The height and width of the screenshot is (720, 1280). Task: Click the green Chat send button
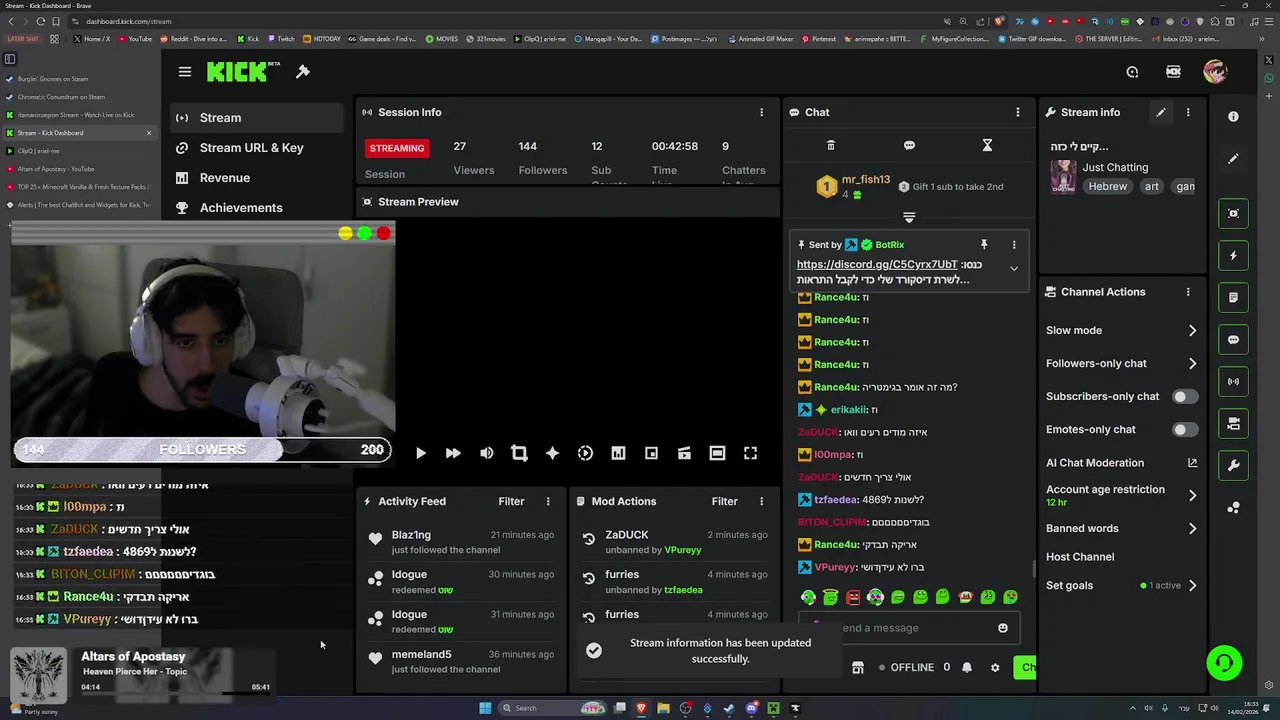tap(1025, 667)
